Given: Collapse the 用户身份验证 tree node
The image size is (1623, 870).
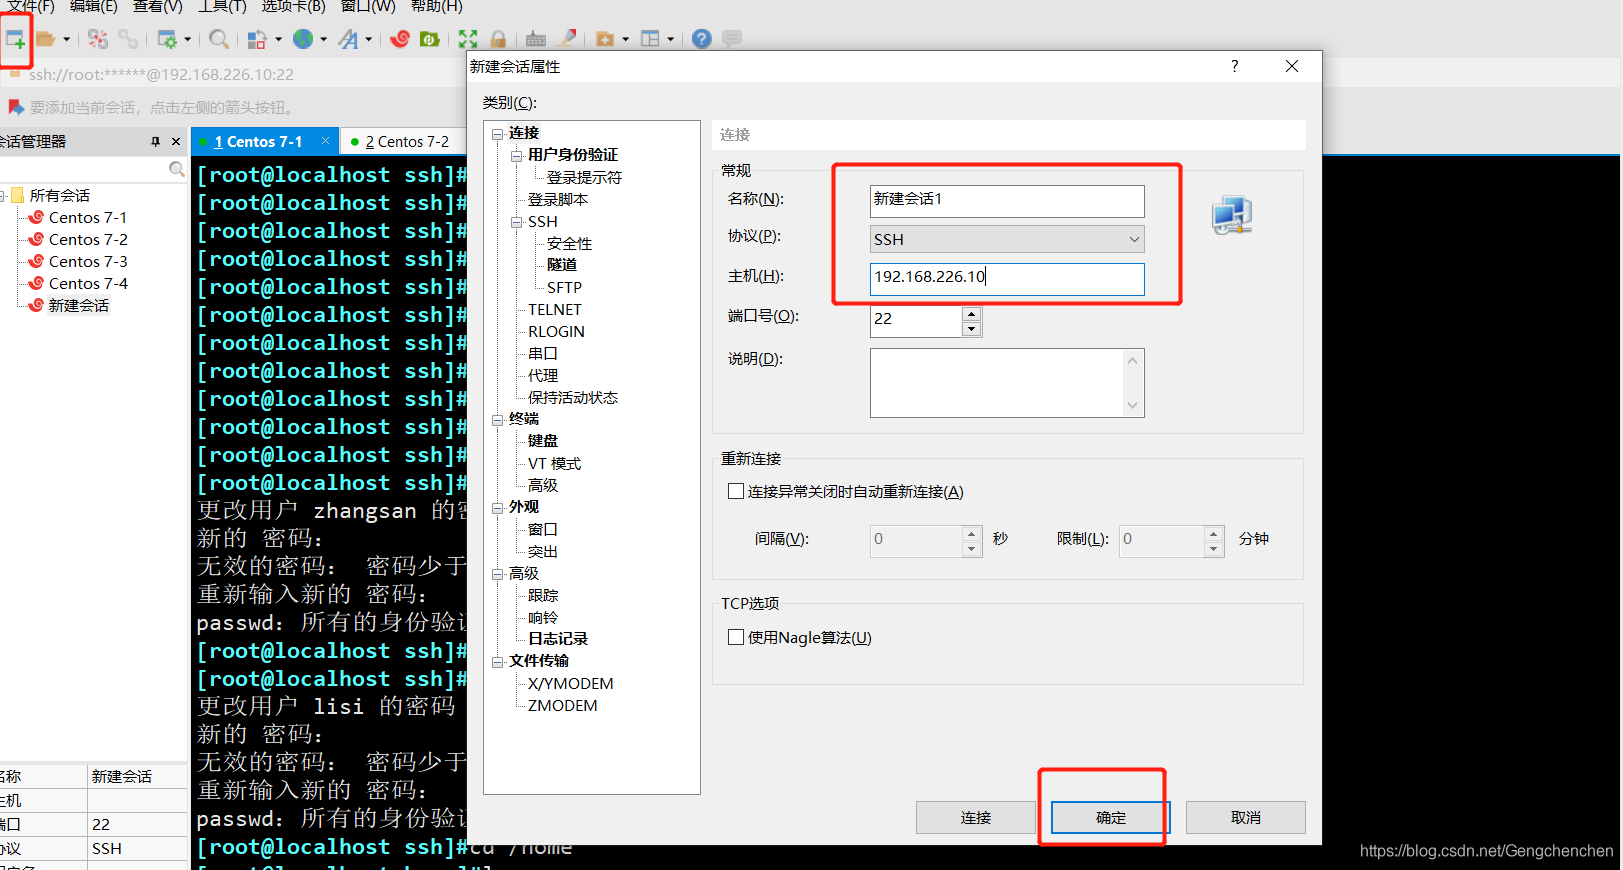Looking at the screenshot, I should point(517,155).
